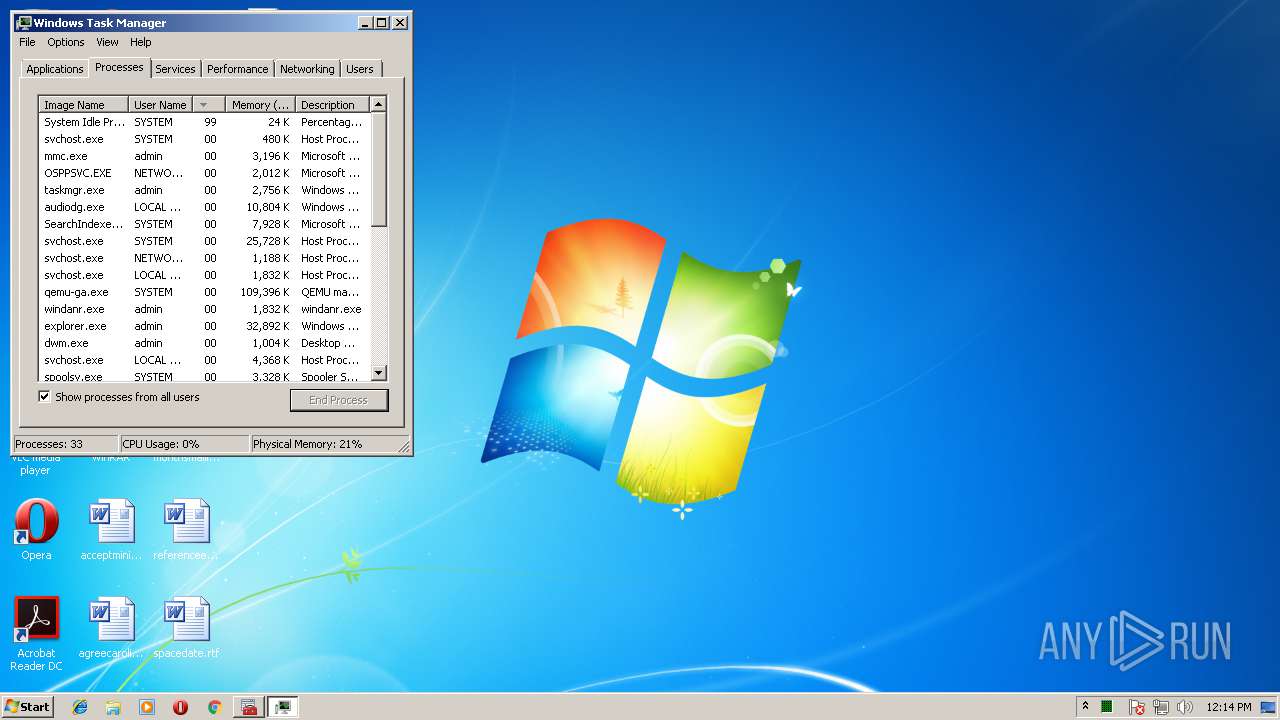
Task: Select the audiodg.exe process row
Action: [204, 207]
